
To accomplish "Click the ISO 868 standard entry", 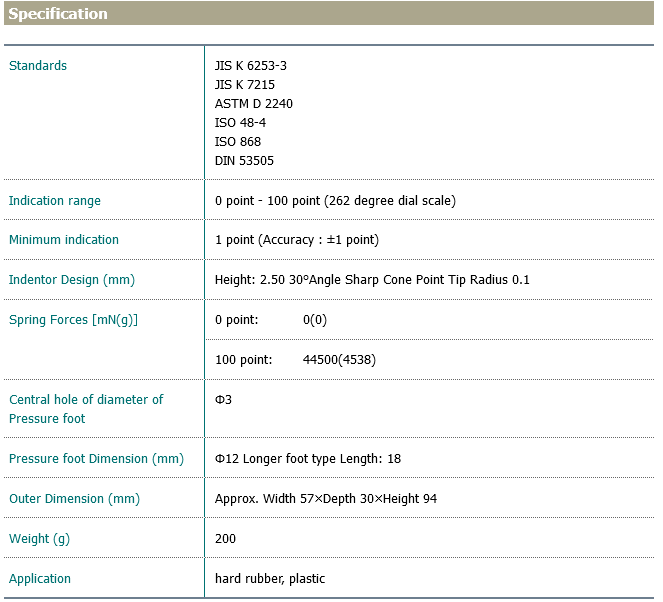I will pos(238,142).
